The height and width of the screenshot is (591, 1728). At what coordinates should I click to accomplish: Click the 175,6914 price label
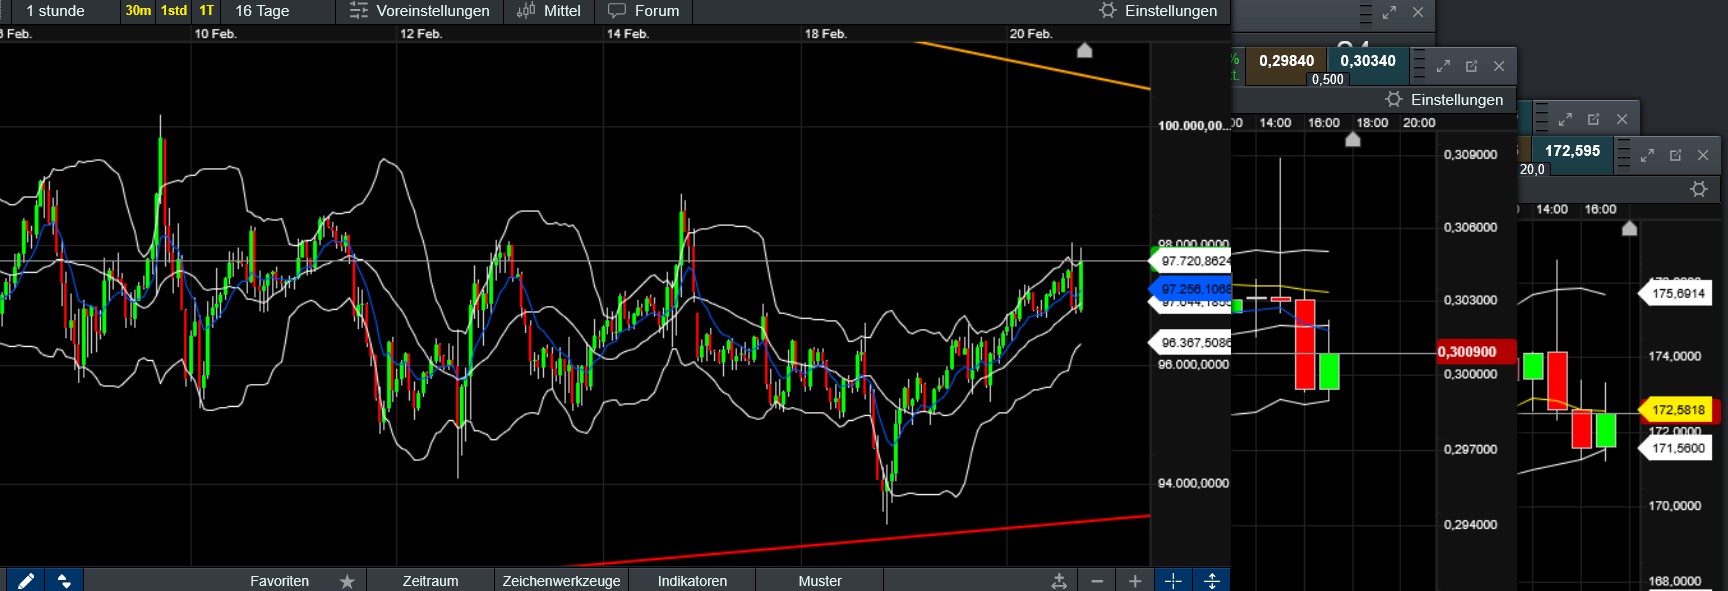pos(1677,294)
